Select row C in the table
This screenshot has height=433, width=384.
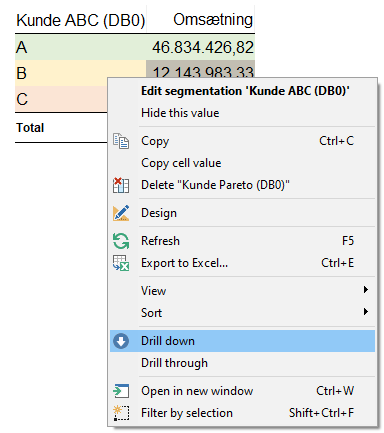pyautogui.click(x=61, y=99)
